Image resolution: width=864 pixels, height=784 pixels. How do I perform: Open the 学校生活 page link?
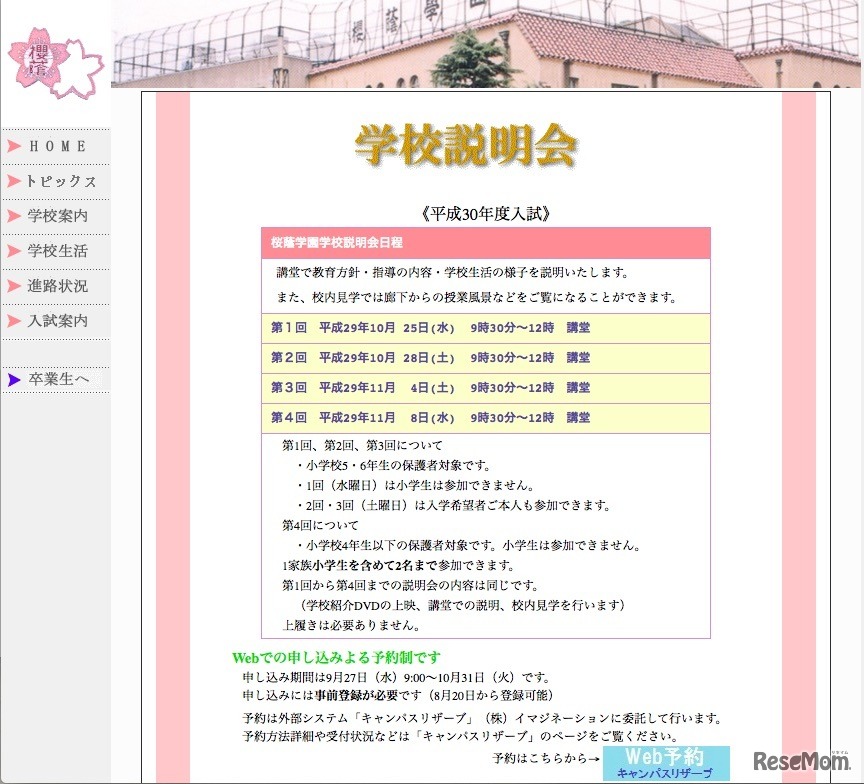[60, 251]
